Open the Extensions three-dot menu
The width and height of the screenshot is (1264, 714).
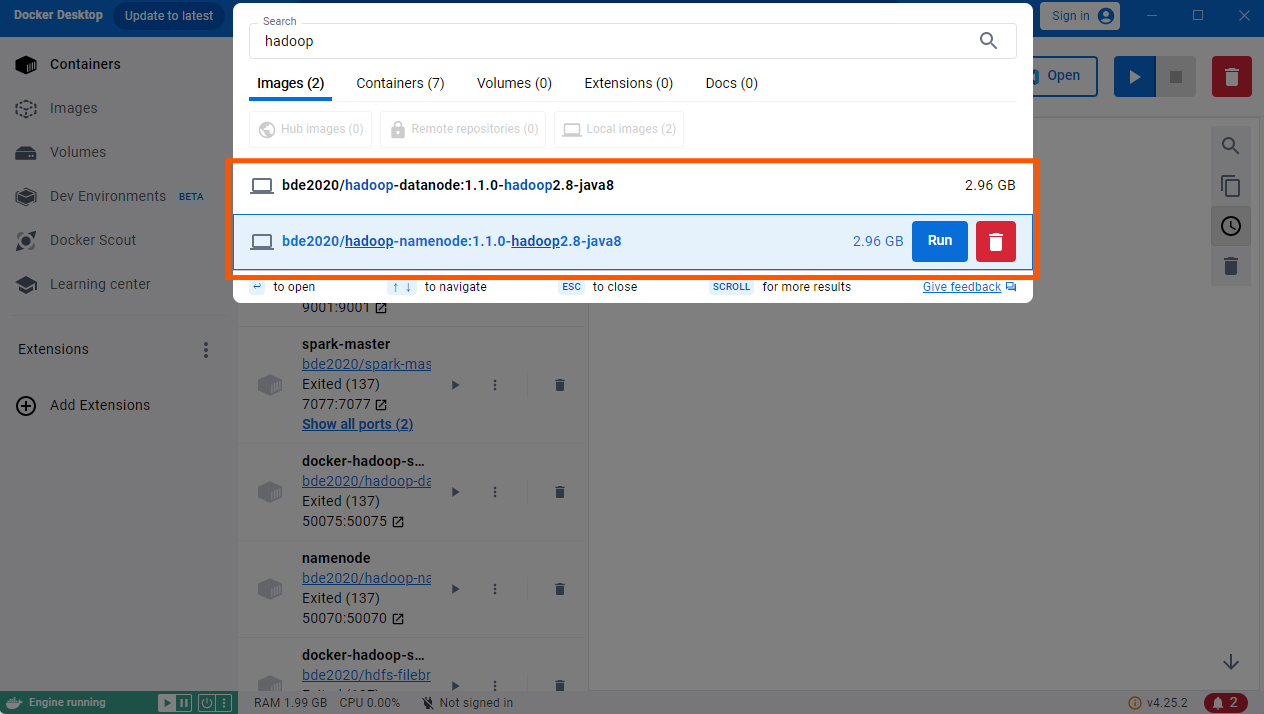pos(206,350)
